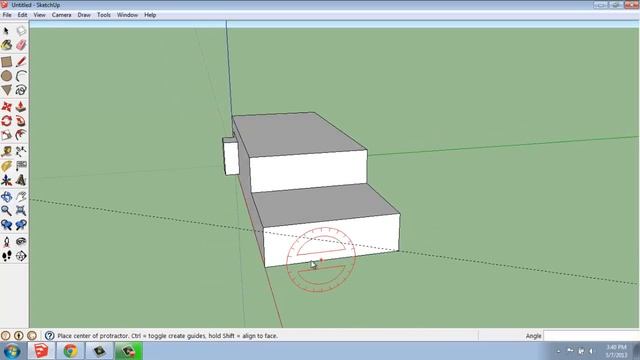Select the Tape Measure tool
Viewport: 640px width, 360px height.
pos(7,152)
